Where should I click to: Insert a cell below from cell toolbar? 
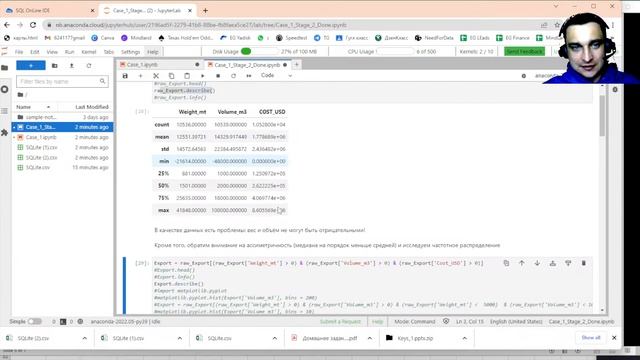(568, 263)
